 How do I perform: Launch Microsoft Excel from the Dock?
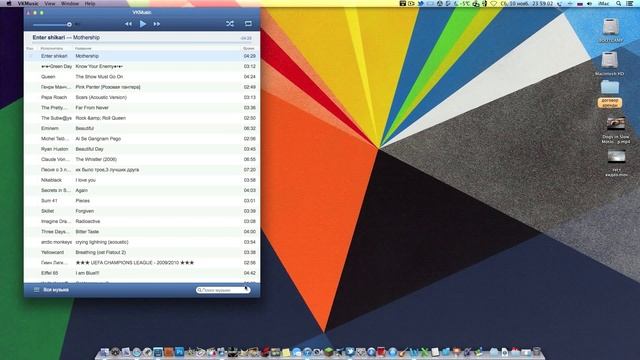424,352
